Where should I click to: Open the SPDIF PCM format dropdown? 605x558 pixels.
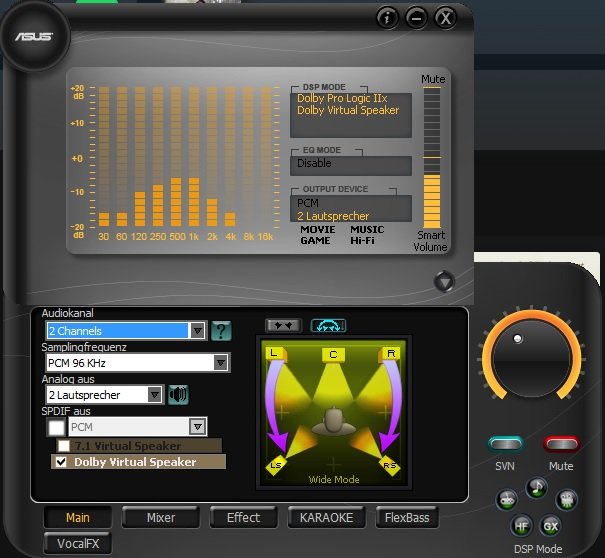[x=138, y=427]
